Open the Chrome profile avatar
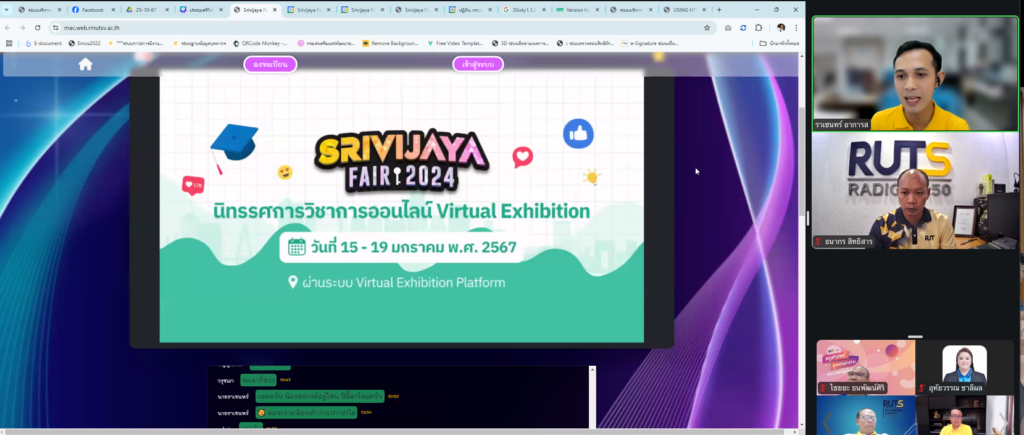This screenshot has height=435, width=1024. coord(781,28)
